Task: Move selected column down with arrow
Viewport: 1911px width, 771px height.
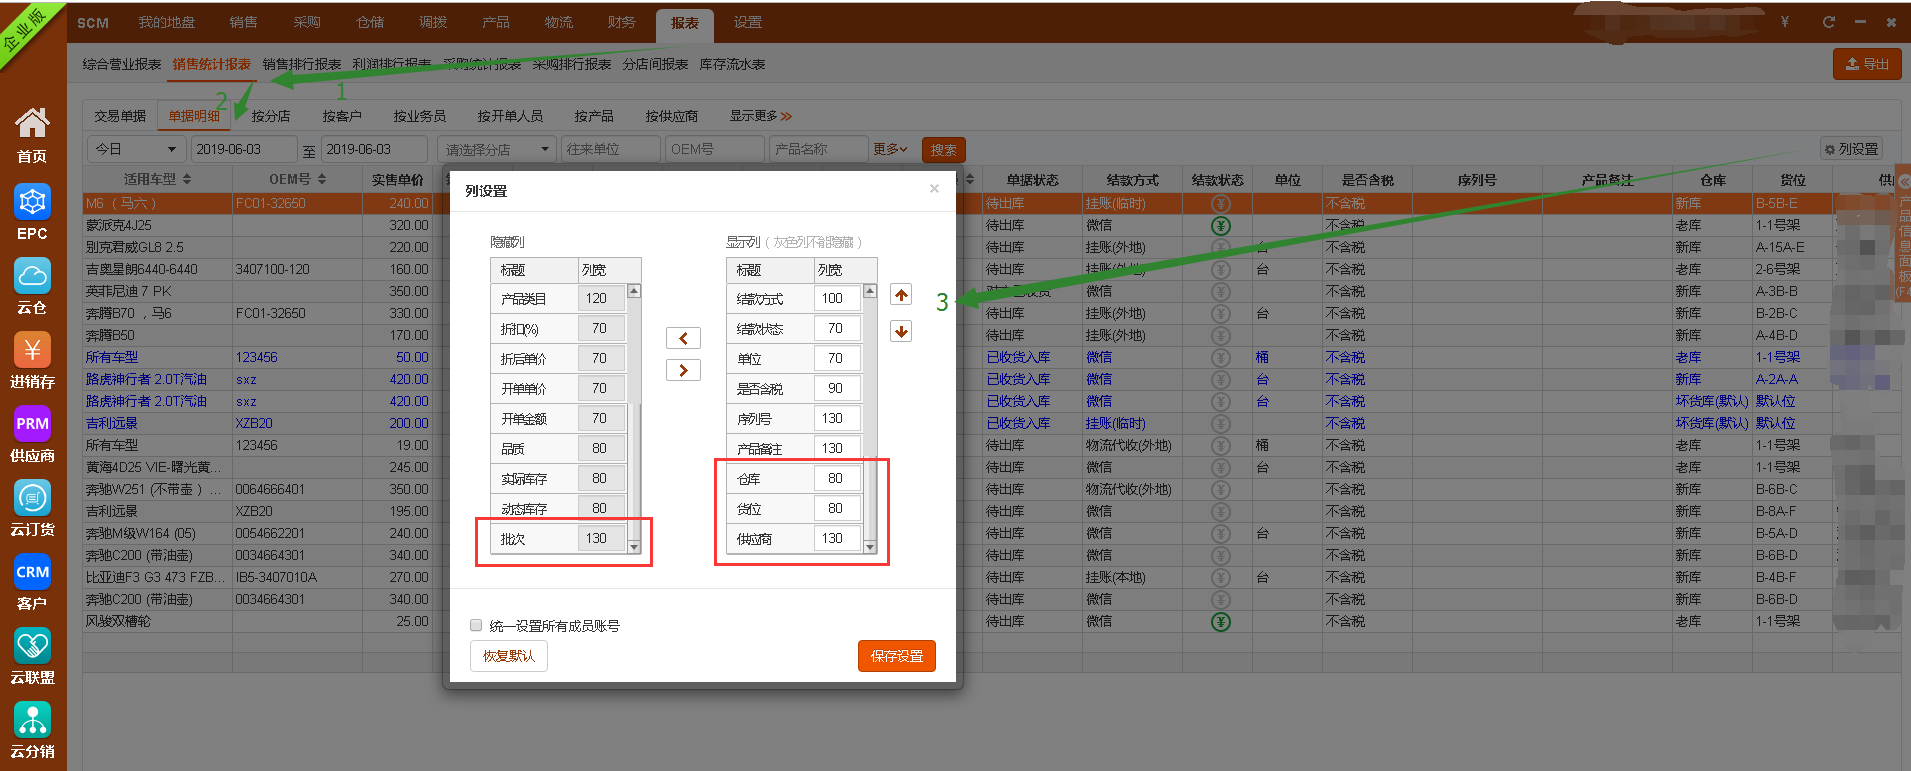Action: (901, 331)
